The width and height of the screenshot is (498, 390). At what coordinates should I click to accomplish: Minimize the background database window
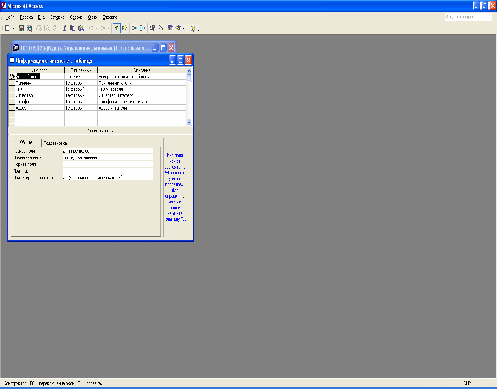pos(155,48)
